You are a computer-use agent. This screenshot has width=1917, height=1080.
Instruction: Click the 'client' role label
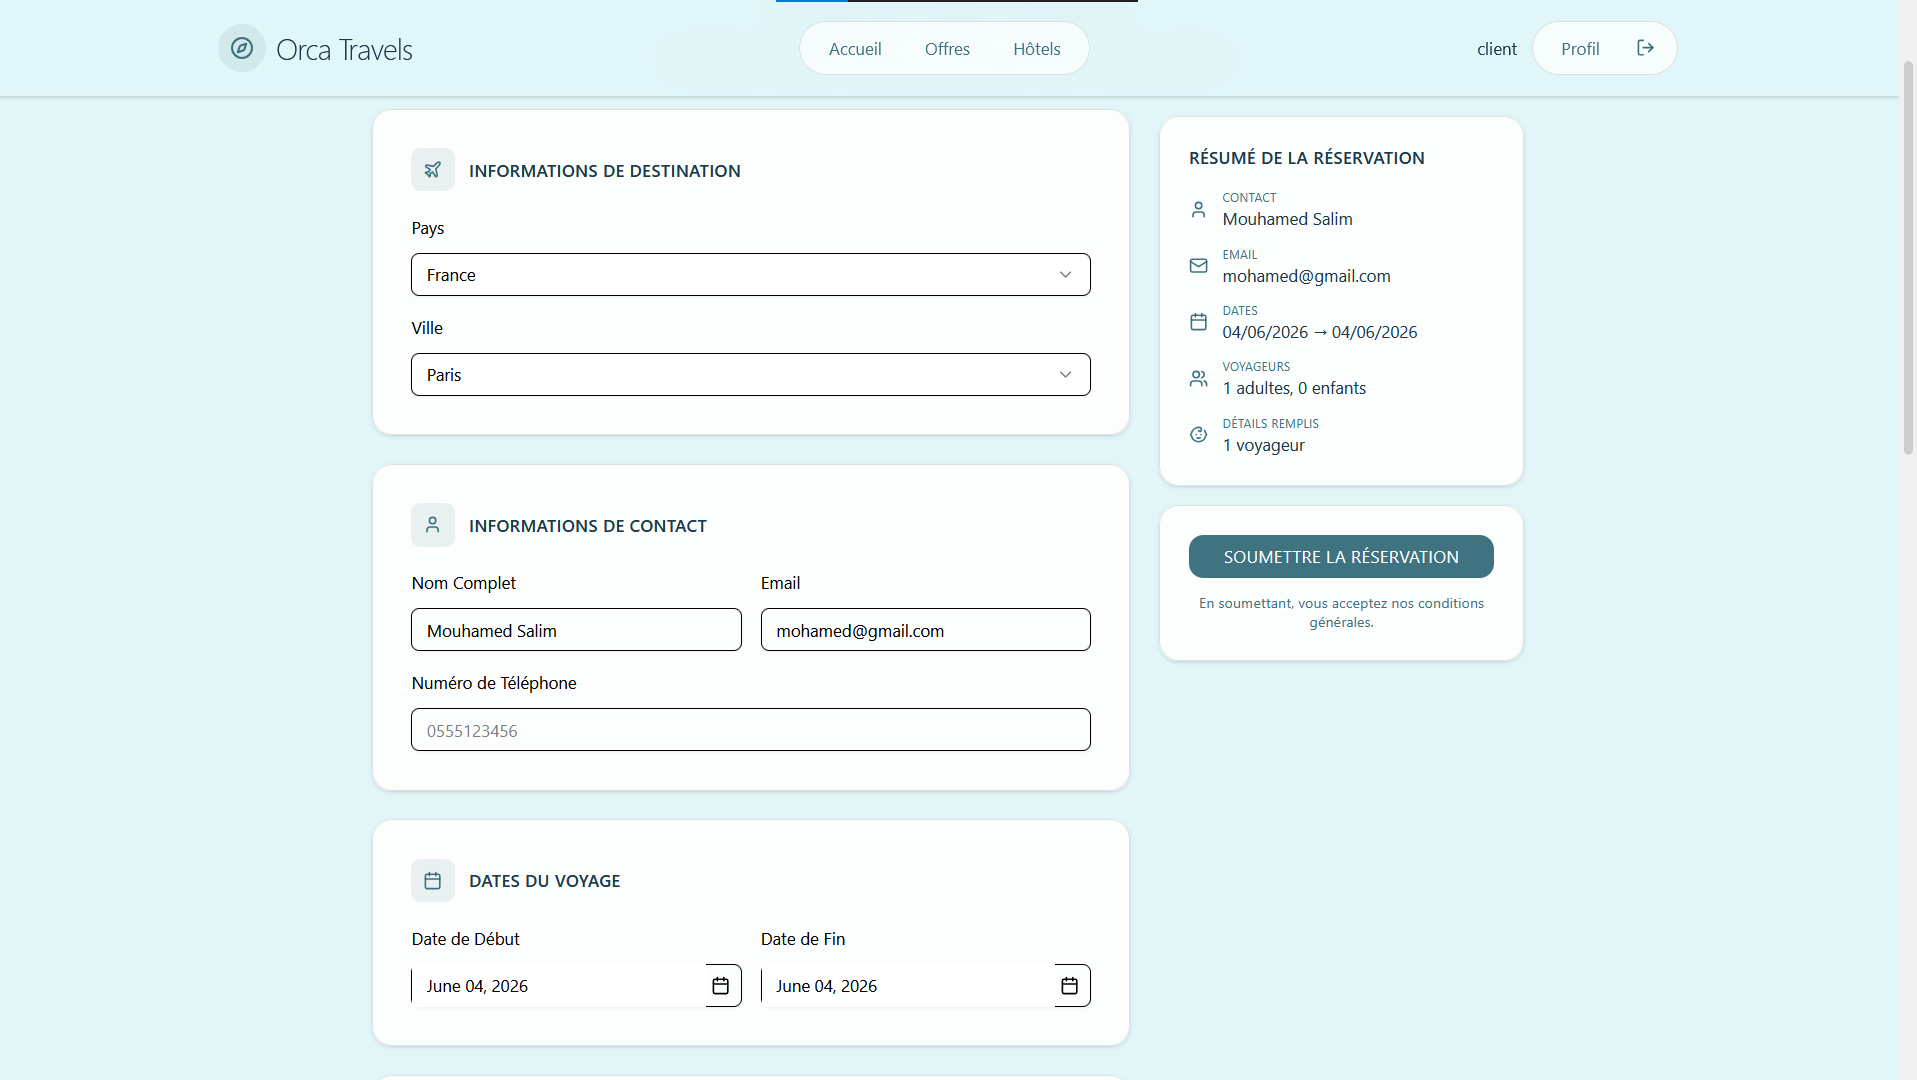tap(1497, 49)
